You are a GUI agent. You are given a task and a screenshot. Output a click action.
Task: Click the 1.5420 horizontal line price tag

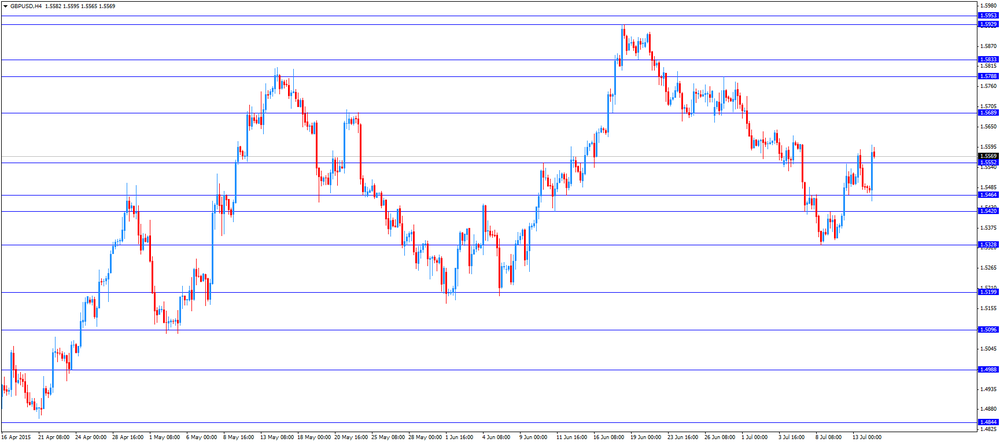987,211
